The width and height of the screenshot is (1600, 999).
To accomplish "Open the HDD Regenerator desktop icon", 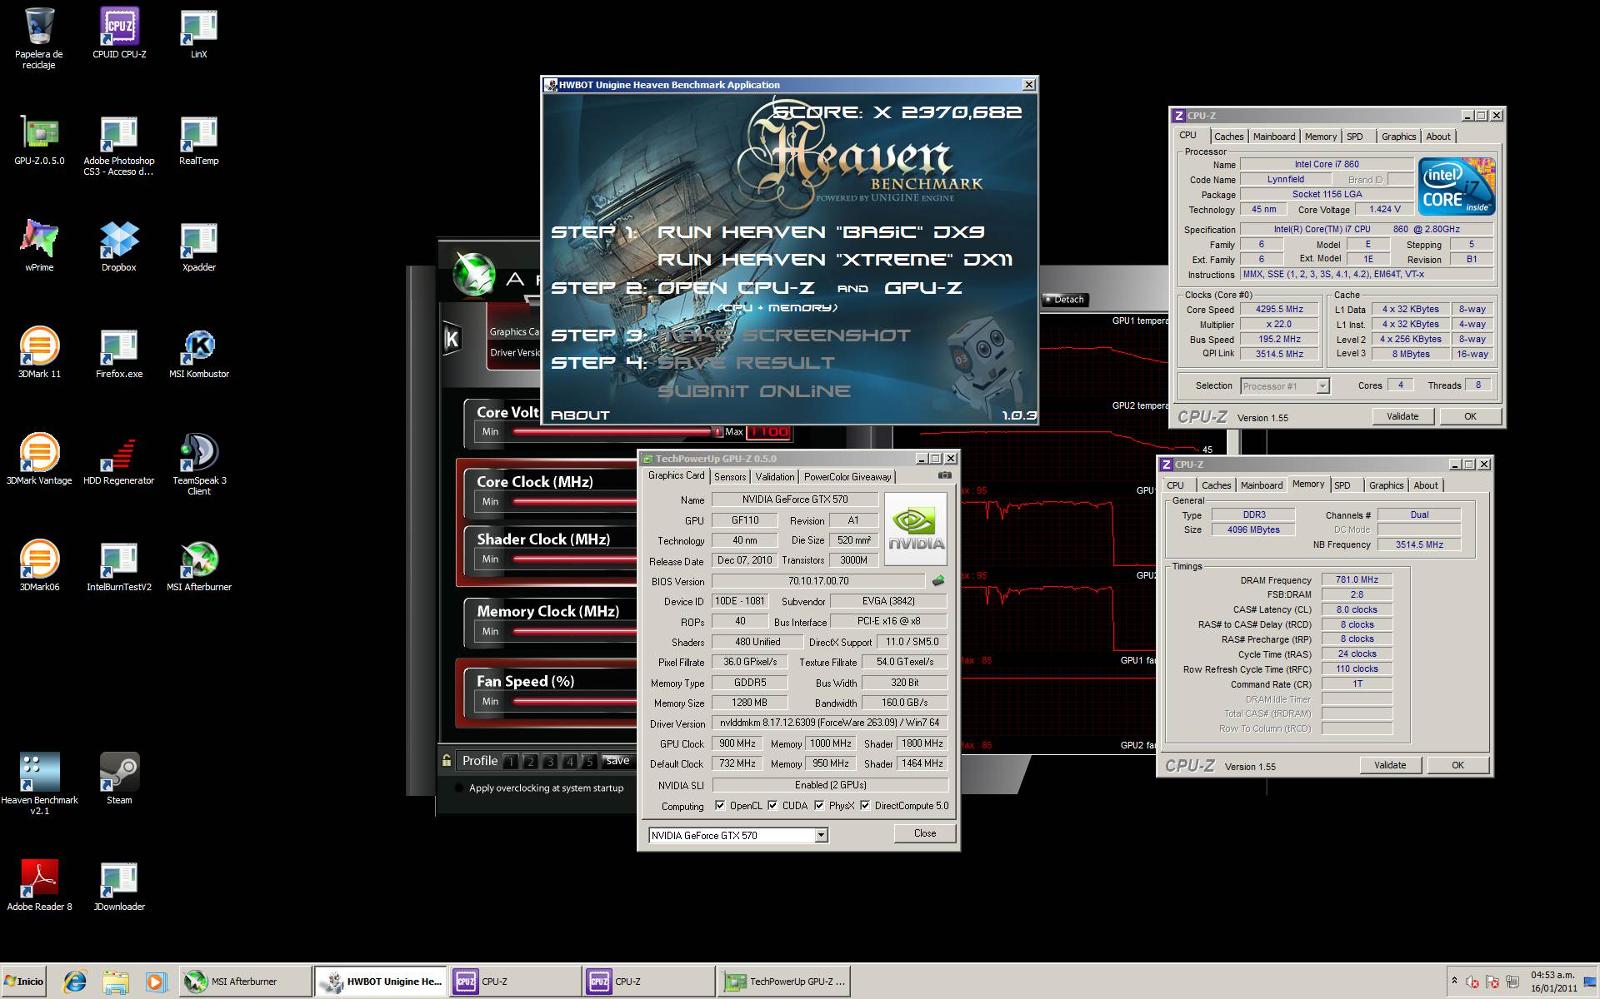I will click(119, 458).
